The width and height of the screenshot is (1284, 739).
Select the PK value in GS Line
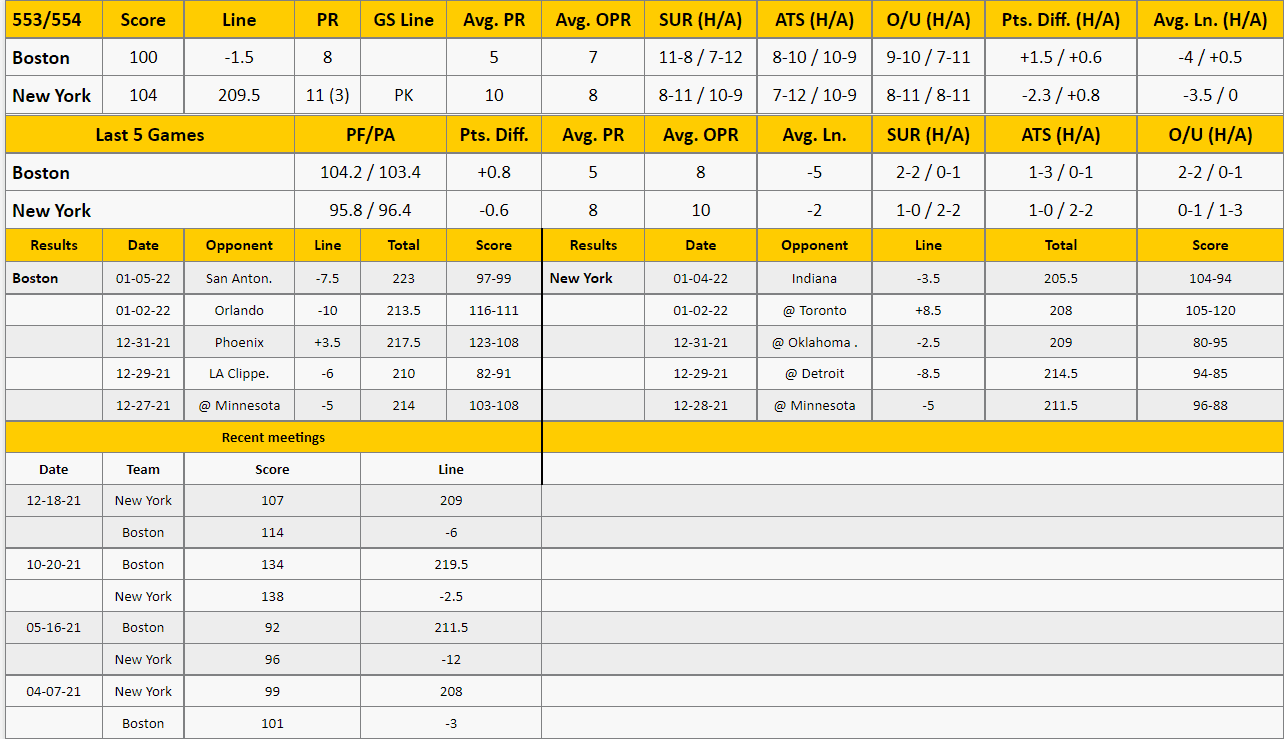(404, 96)
